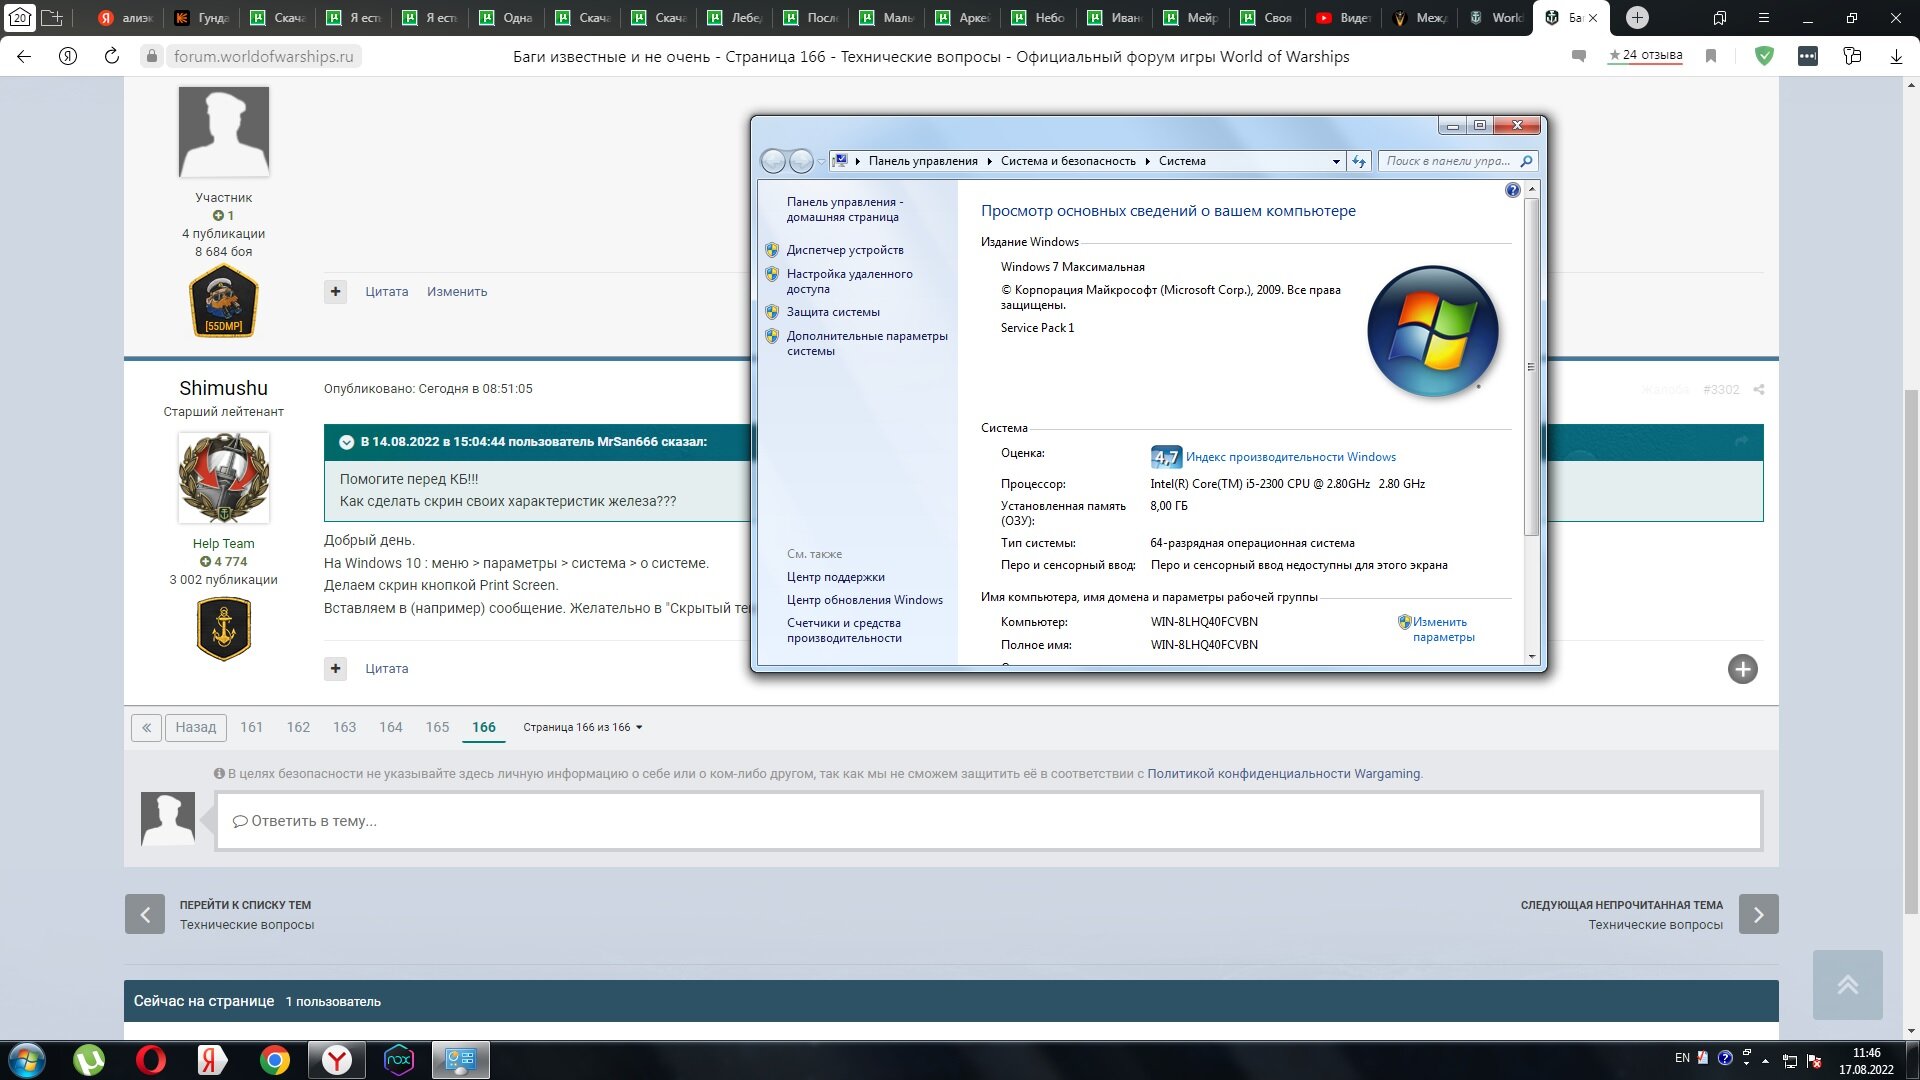Open Shimushu's avatar image
Viewport: 1920px width, 1080px height.
pos(224,477)
